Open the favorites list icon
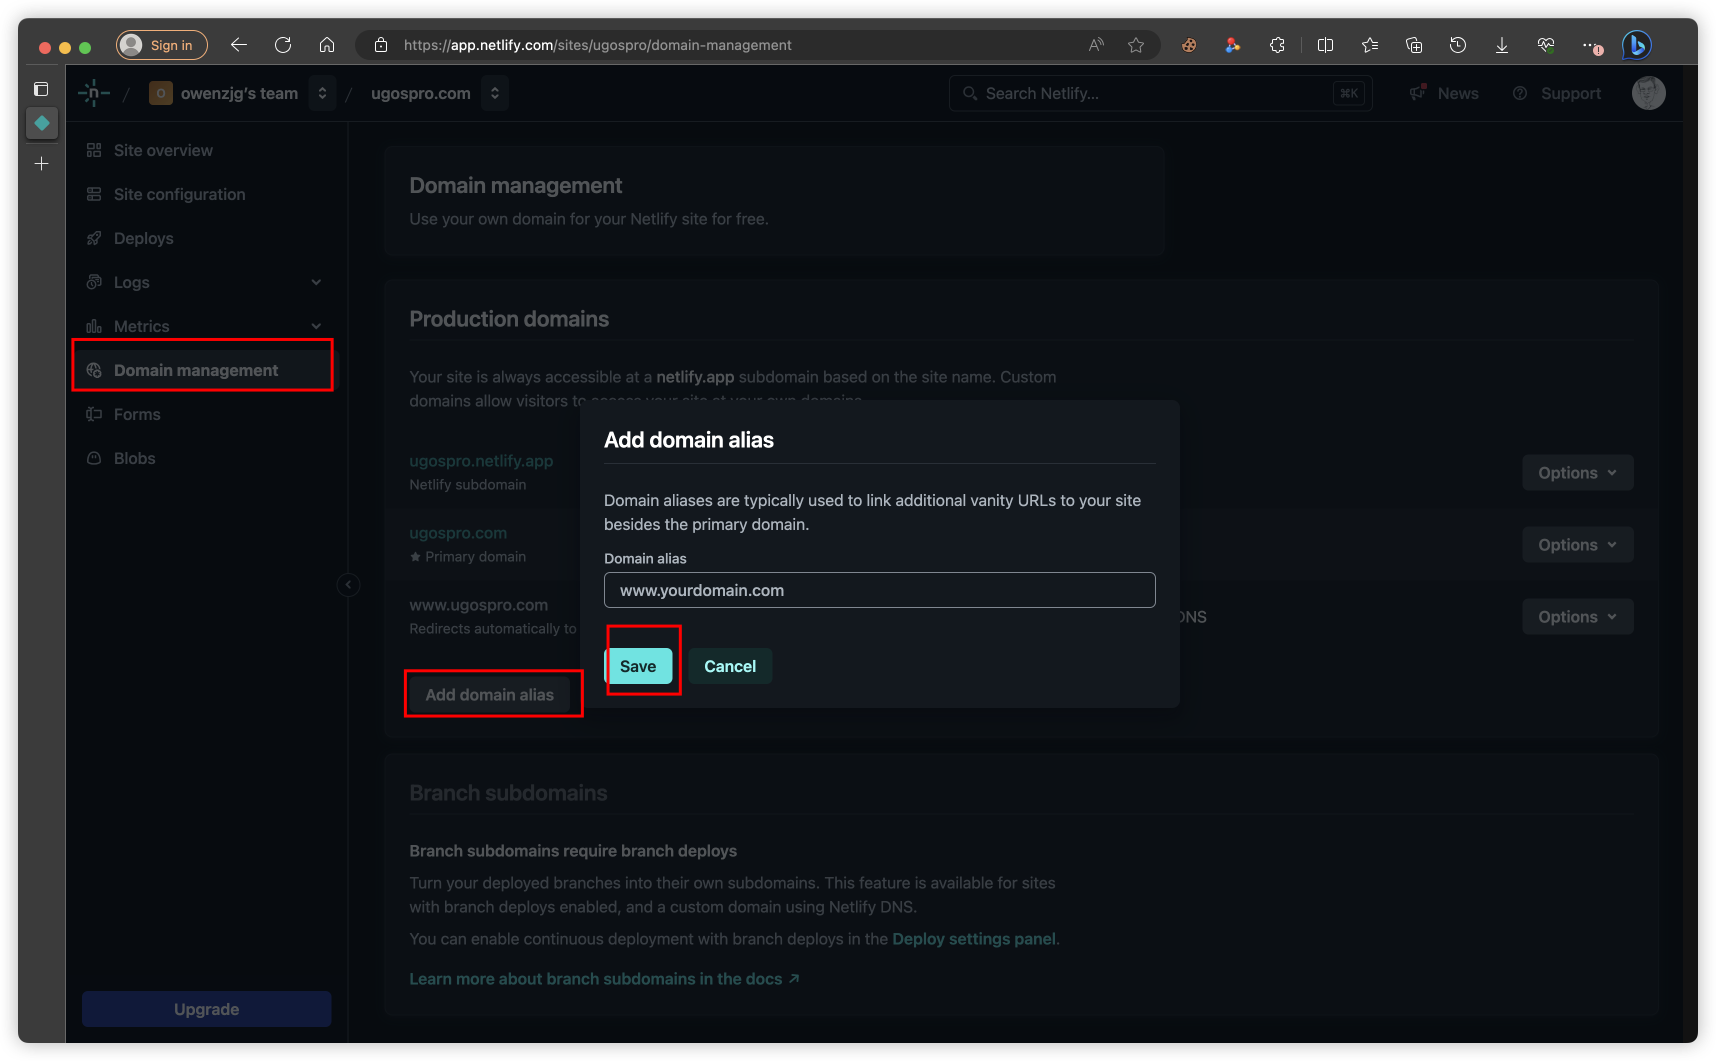This screenshot has height=1061, width=1716. pyautogui.click(x=1370, y=45)
